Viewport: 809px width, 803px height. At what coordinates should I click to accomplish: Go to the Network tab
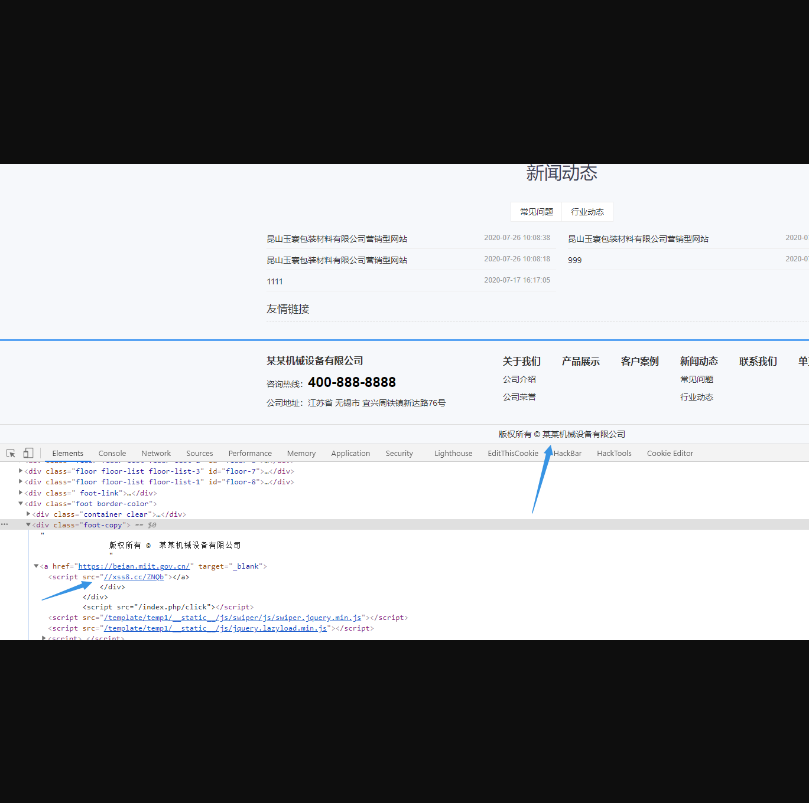pos(156,453)
